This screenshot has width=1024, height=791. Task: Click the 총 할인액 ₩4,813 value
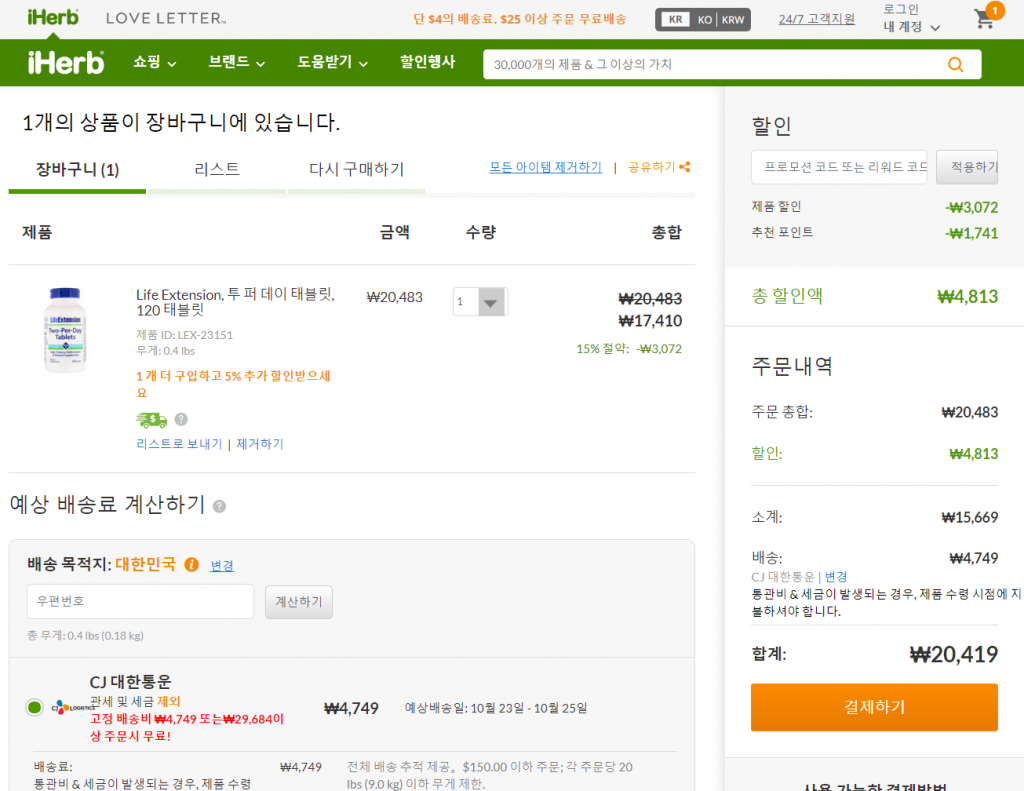967,297
